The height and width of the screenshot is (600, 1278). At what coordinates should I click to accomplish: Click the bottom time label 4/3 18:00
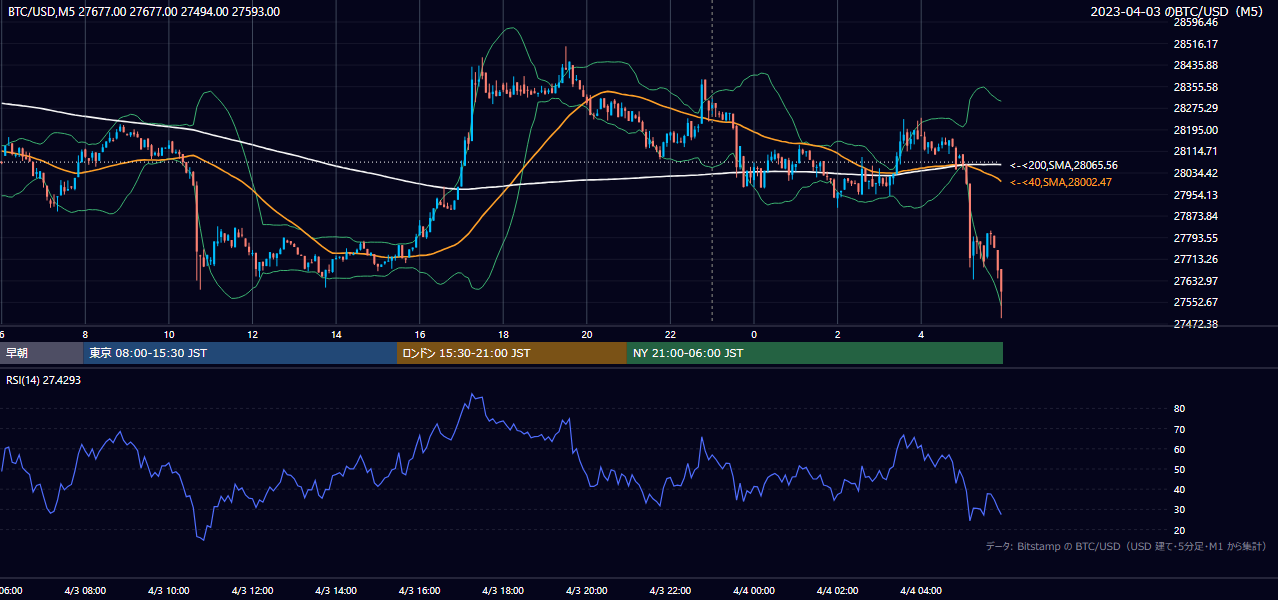(503, 591)
